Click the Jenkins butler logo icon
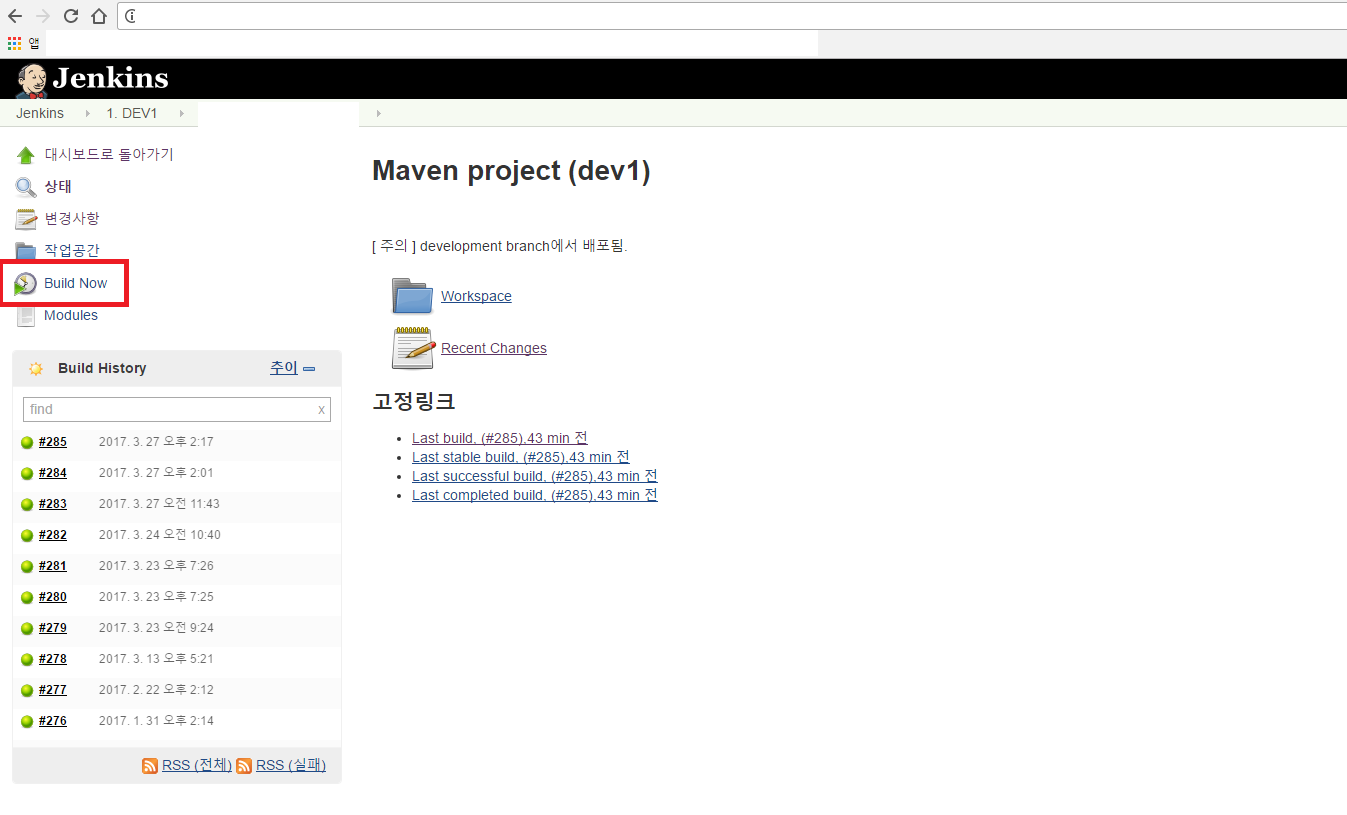 pyautogui.click(x=32, y=80)
